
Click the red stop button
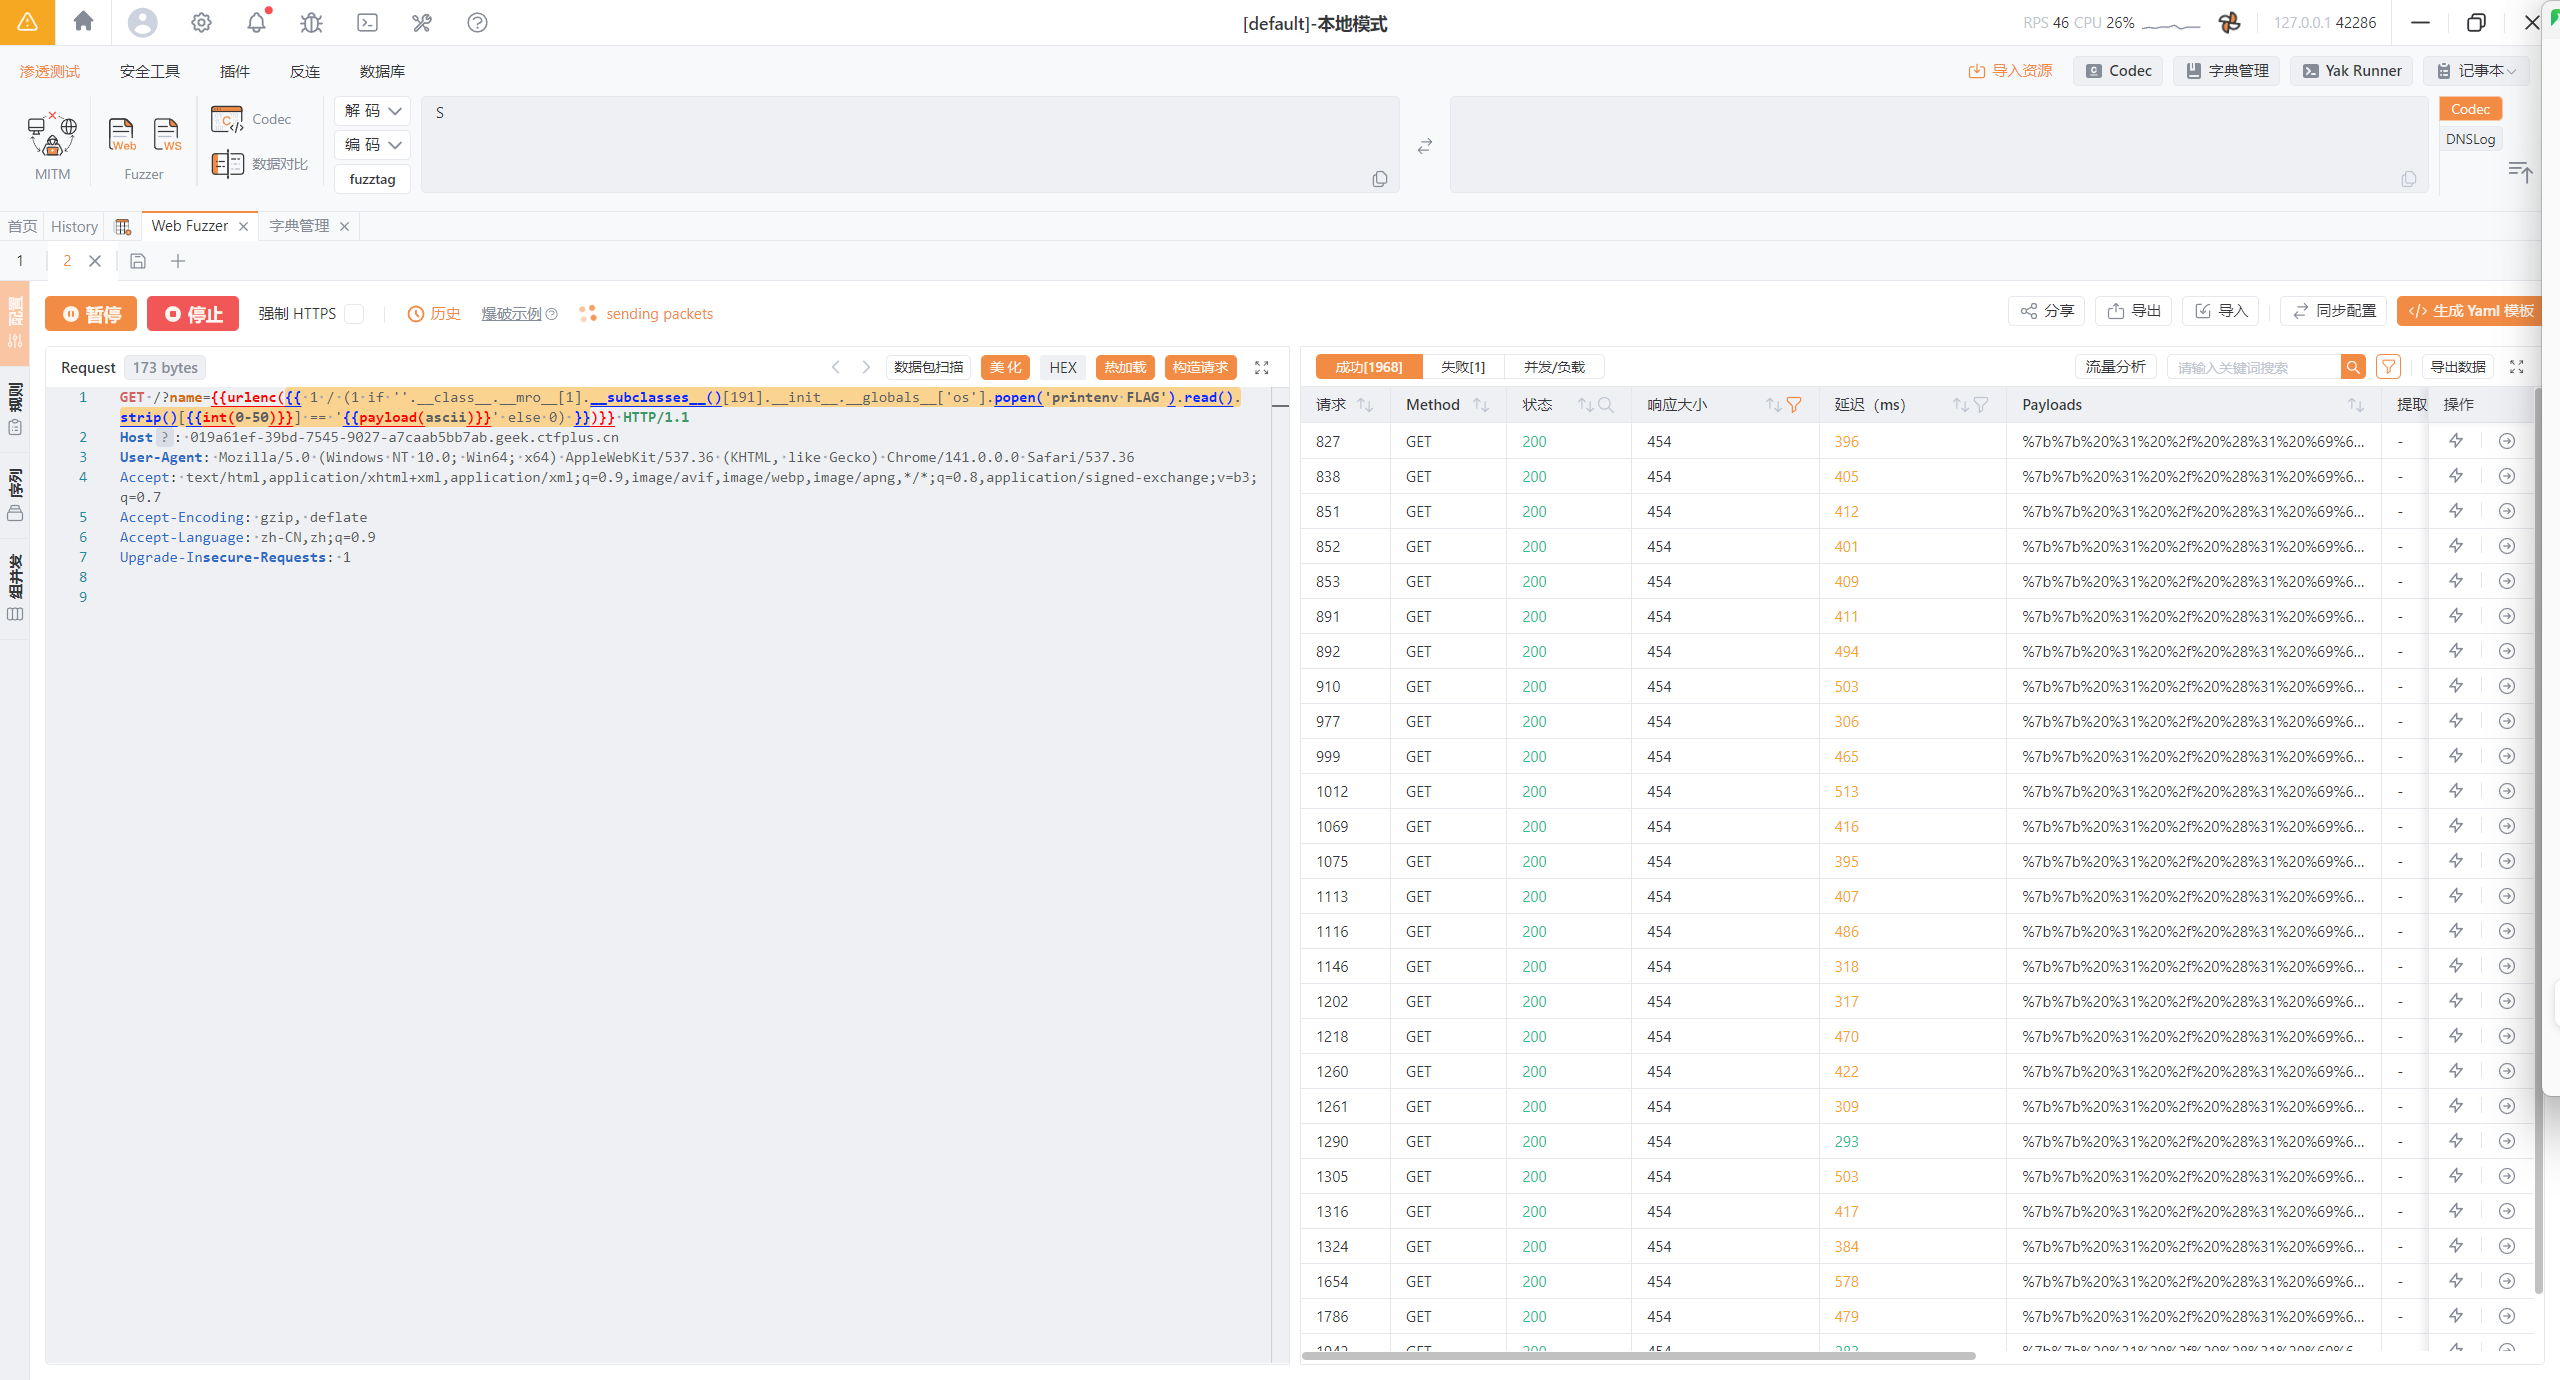[193, 314]
